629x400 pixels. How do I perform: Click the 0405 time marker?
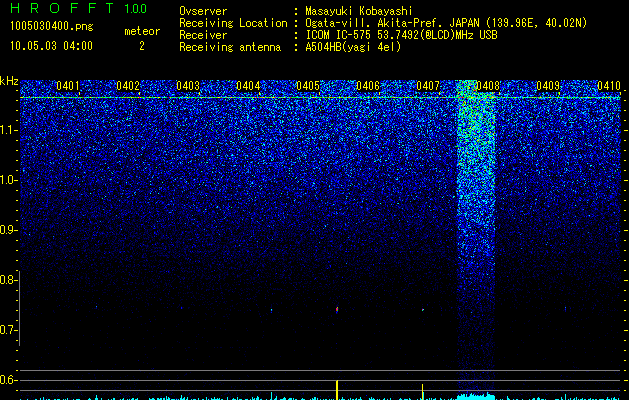[308, 86]
